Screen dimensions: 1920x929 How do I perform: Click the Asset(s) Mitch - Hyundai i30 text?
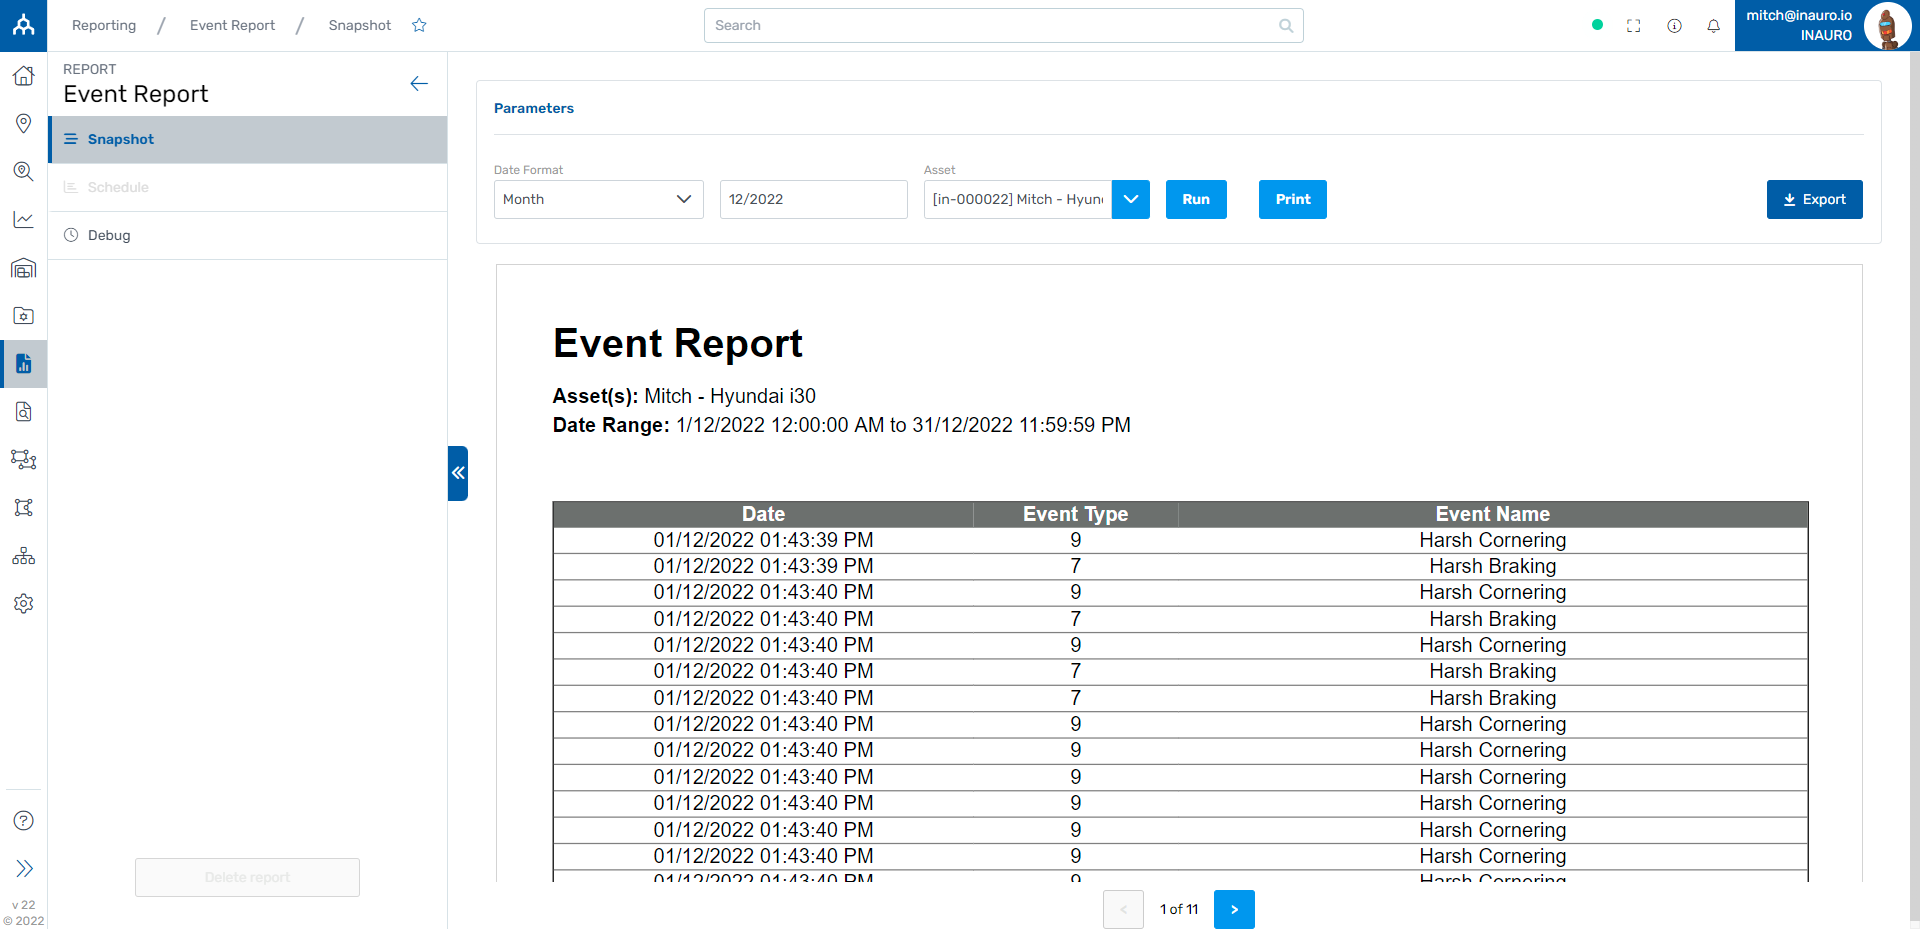(x=684, y=396)
